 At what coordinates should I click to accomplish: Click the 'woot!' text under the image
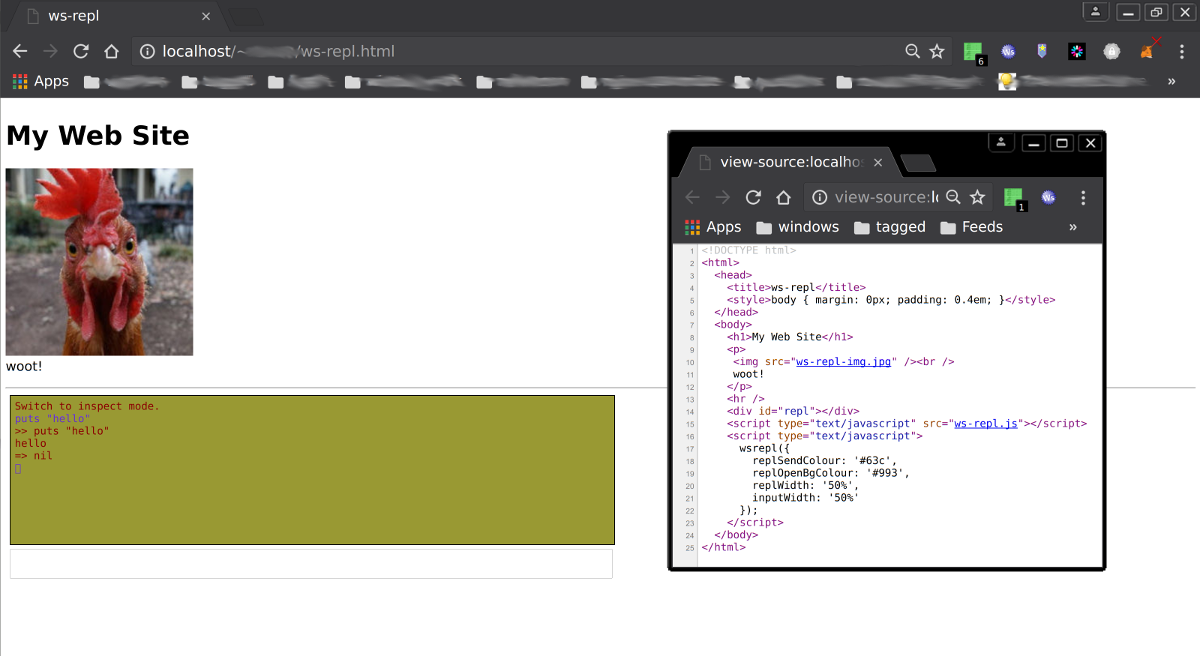click(x=24, y=367)
